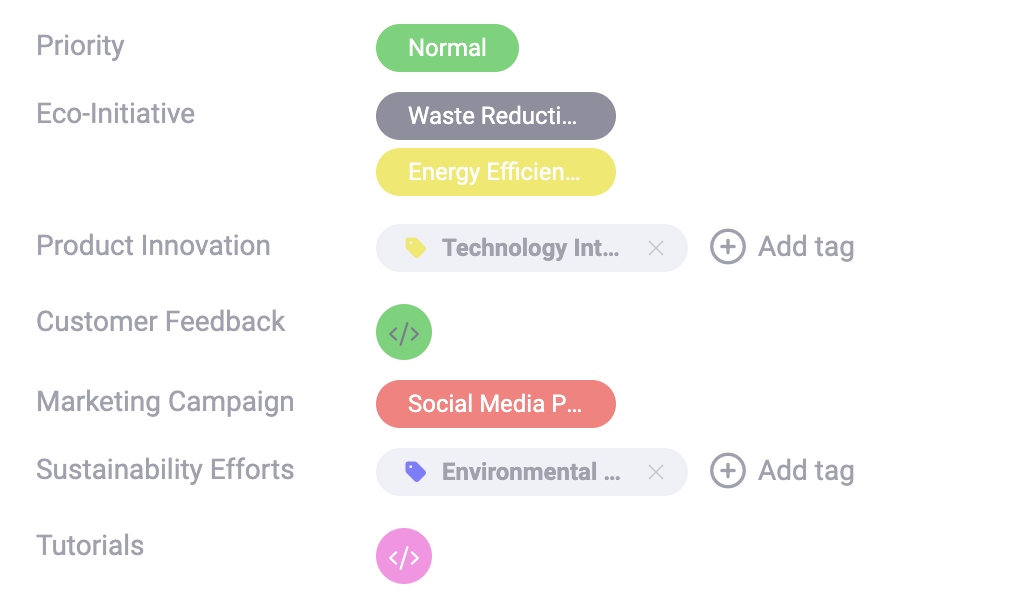Click the plus icon beside Sustainability Efforts
Image resolution: width=1010 pixels, height=600 pixels.
click(x=728, y=471)
